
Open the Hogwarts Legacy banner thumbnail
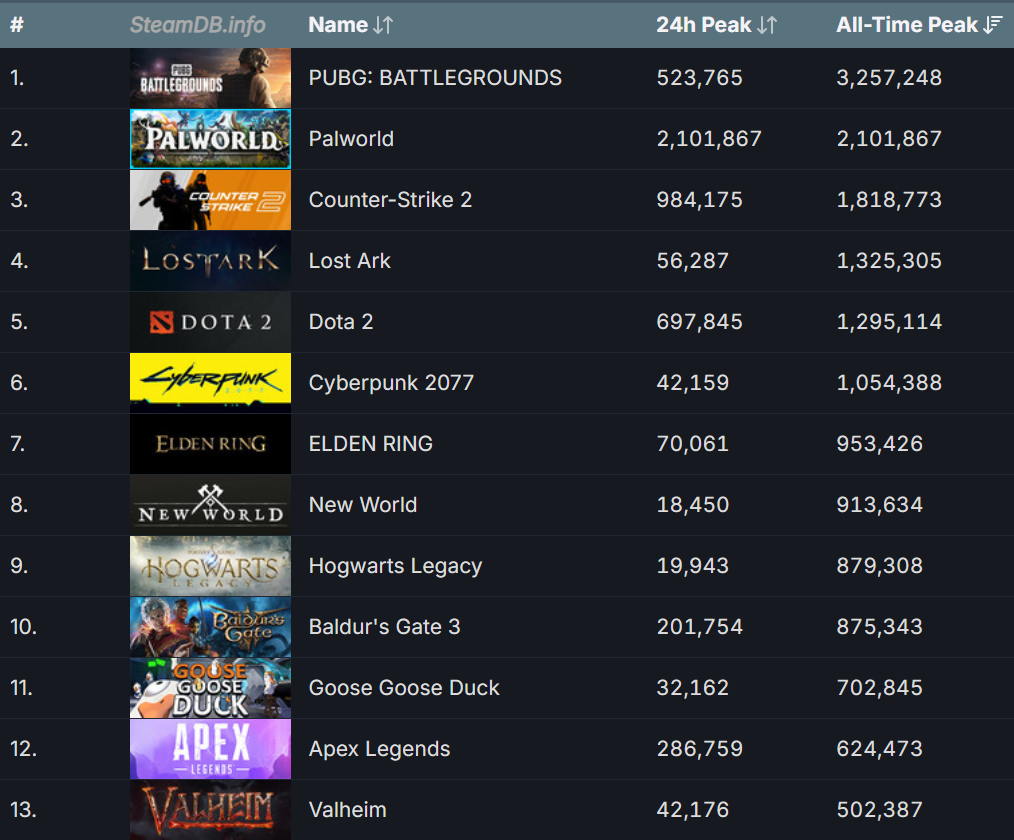coord(210,566)
